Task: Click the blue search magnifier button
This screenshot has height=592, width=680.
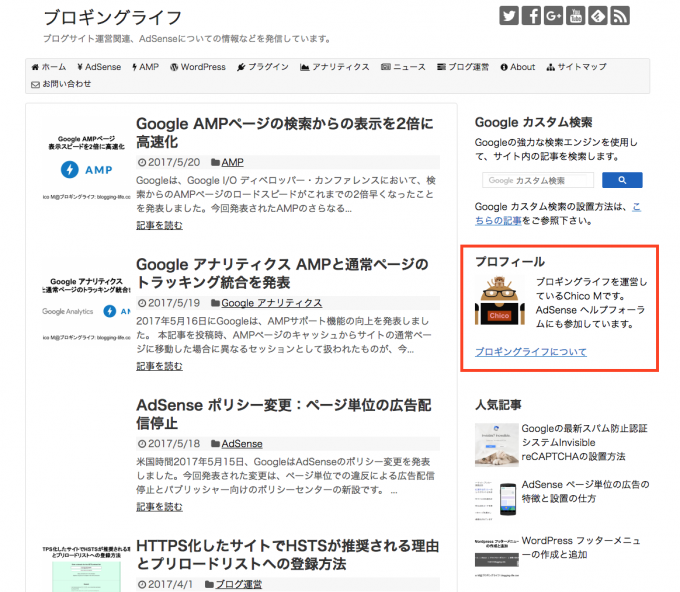Action: pyautogui.click(x=622, y=180)
